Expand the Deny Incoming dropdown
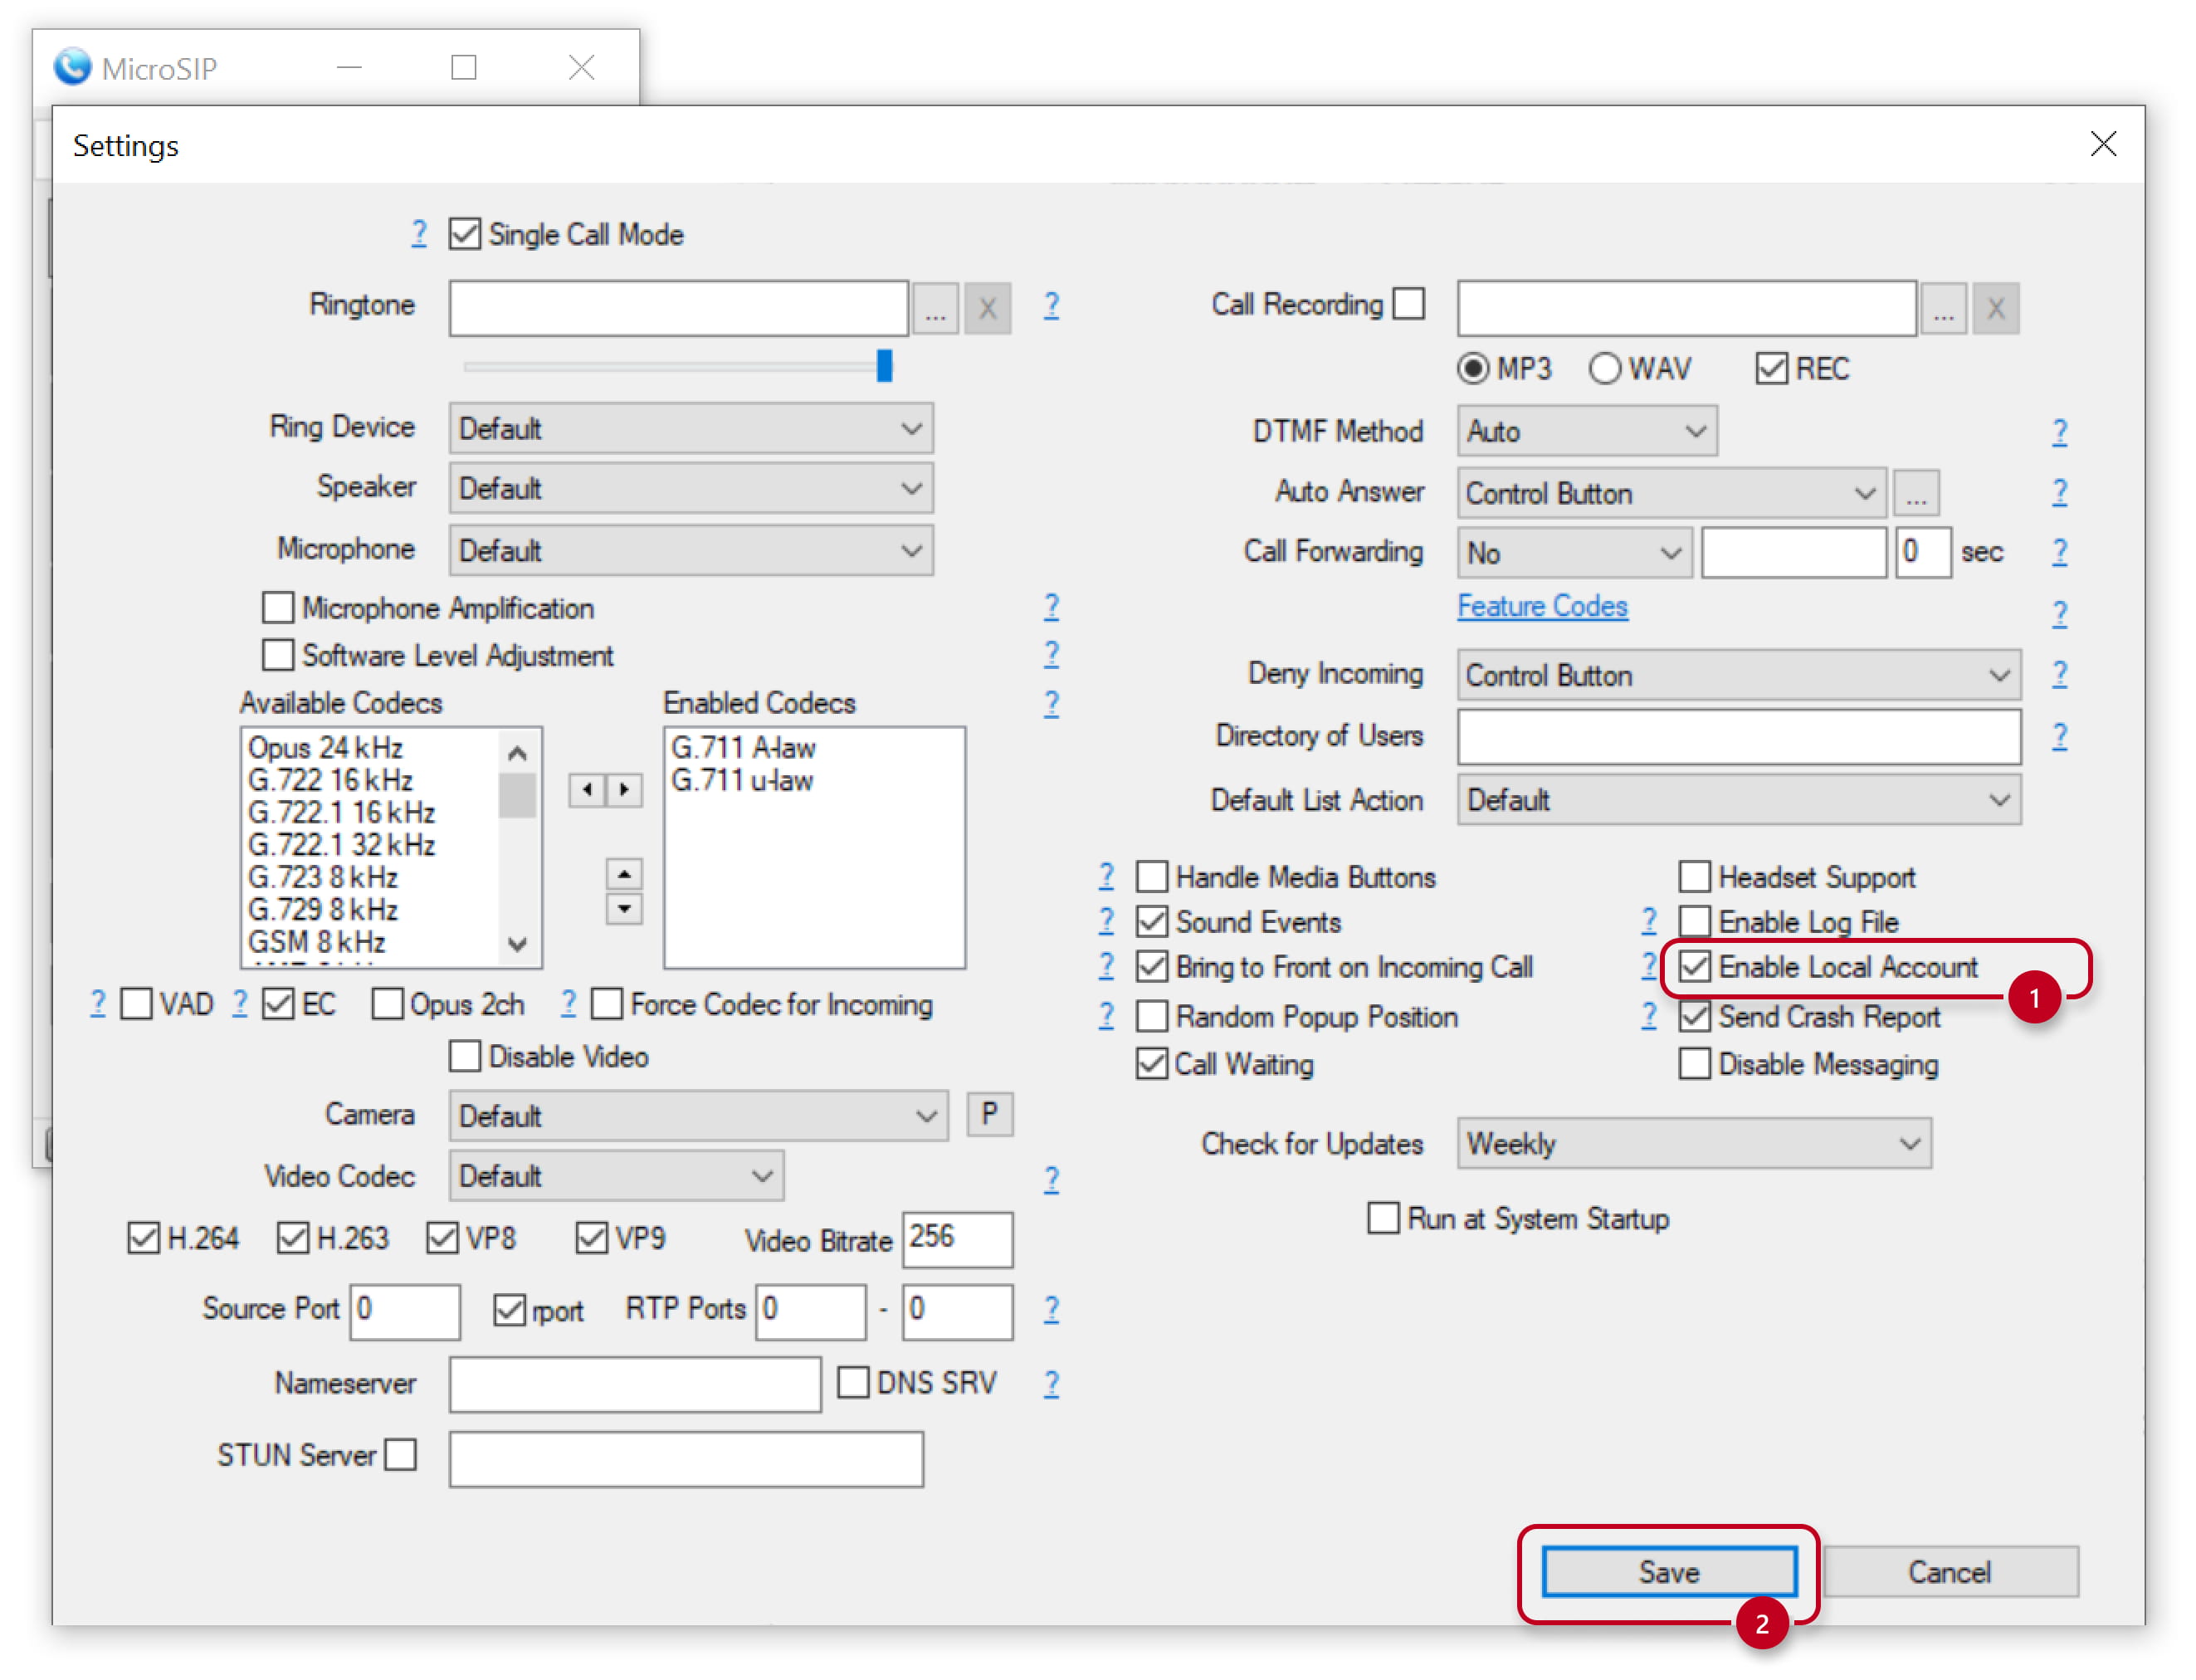 click(x=1739, y=676)
